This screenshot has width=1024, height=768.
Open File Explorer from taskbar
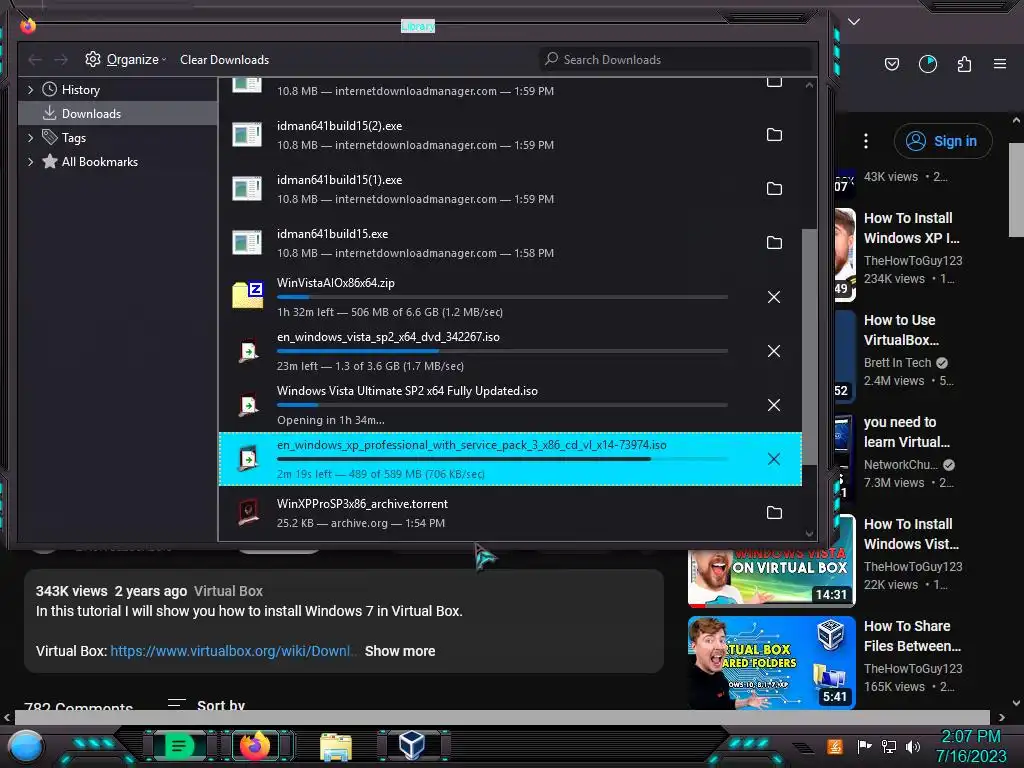click(x=336, y=746)
